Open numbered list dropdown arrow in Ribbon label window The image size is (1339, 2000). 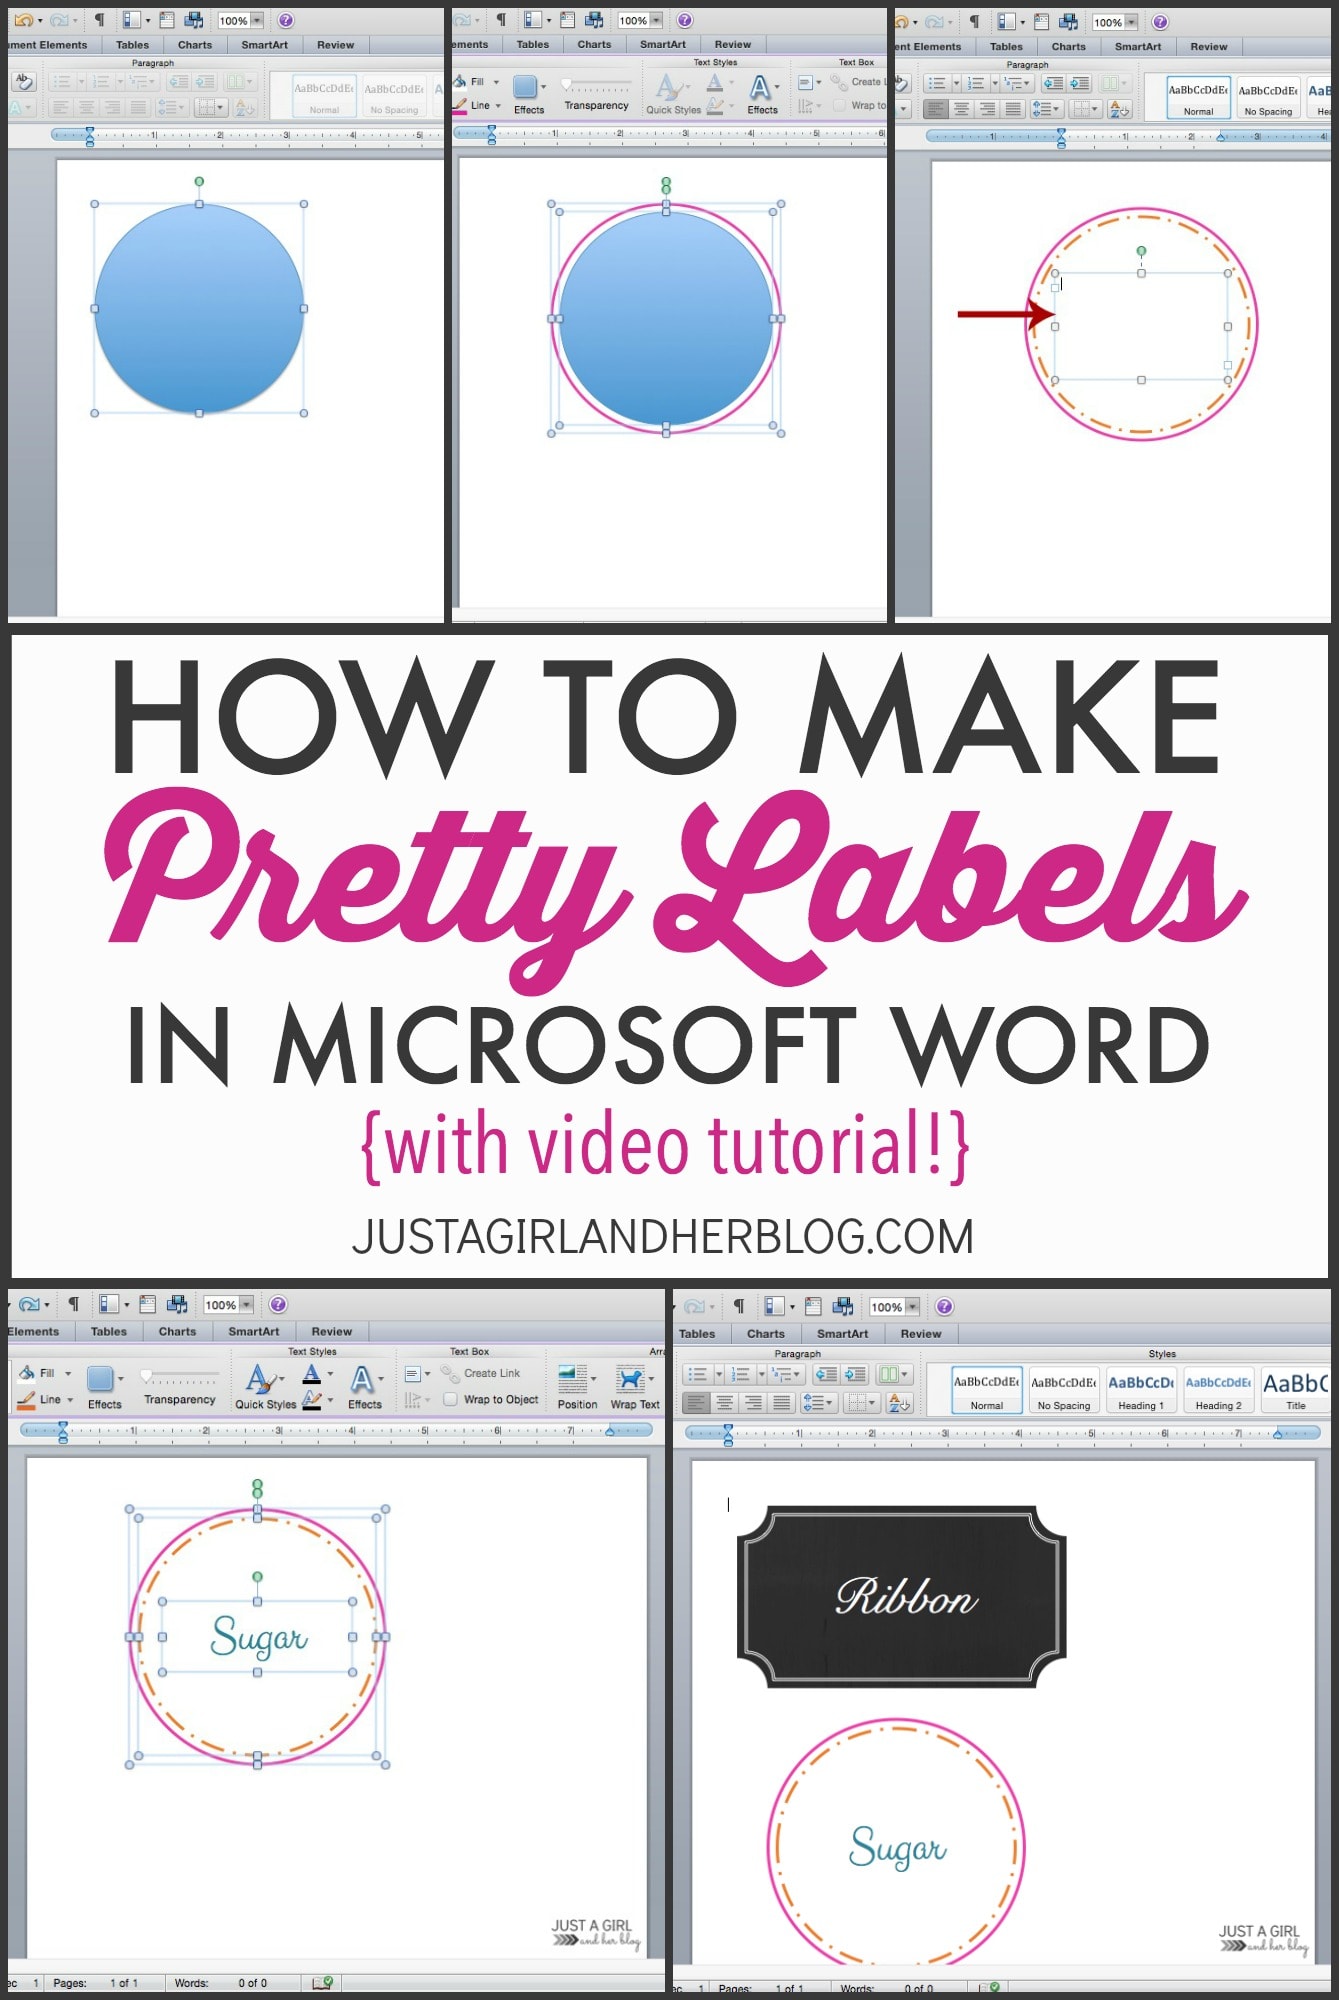coord(761,1375)
